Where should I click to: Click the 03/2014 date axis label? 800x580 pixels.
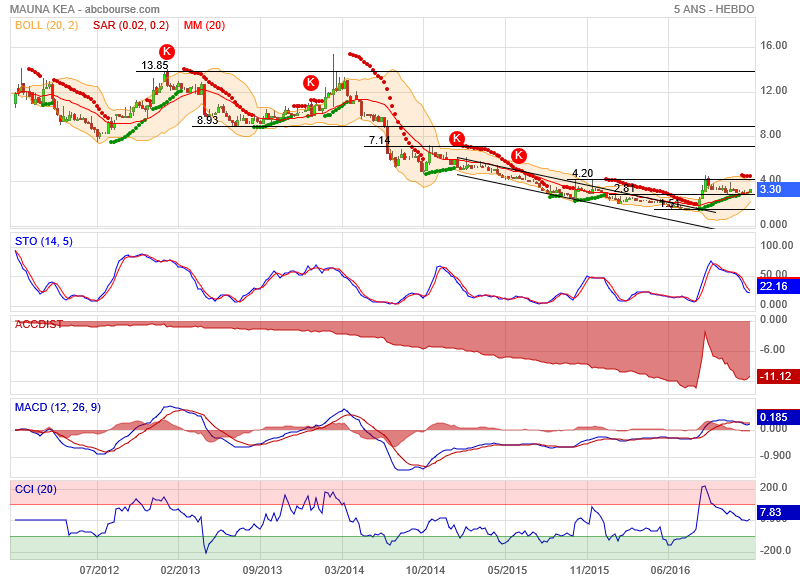(344, 570)
